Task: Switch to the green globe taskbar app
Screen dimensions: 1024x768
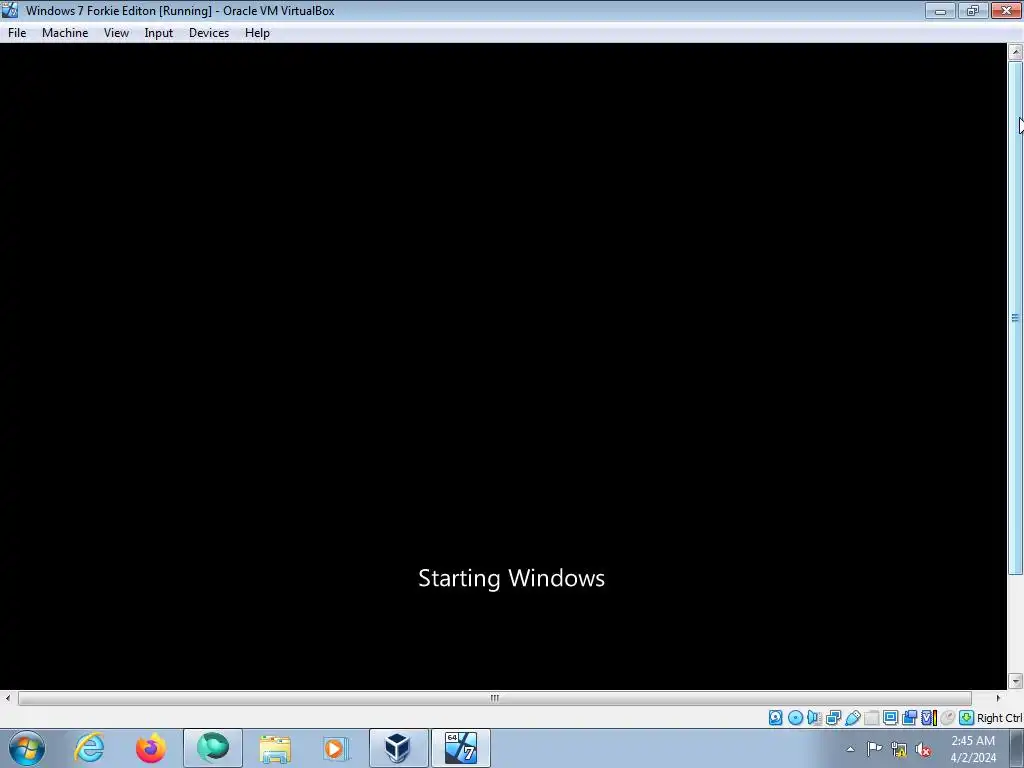Action: tap(213, 748)
